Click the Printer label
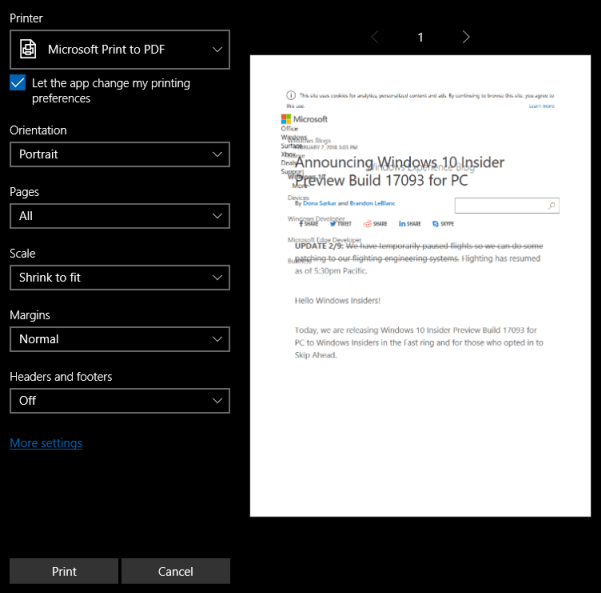601x593 pixels. point(26,18)
